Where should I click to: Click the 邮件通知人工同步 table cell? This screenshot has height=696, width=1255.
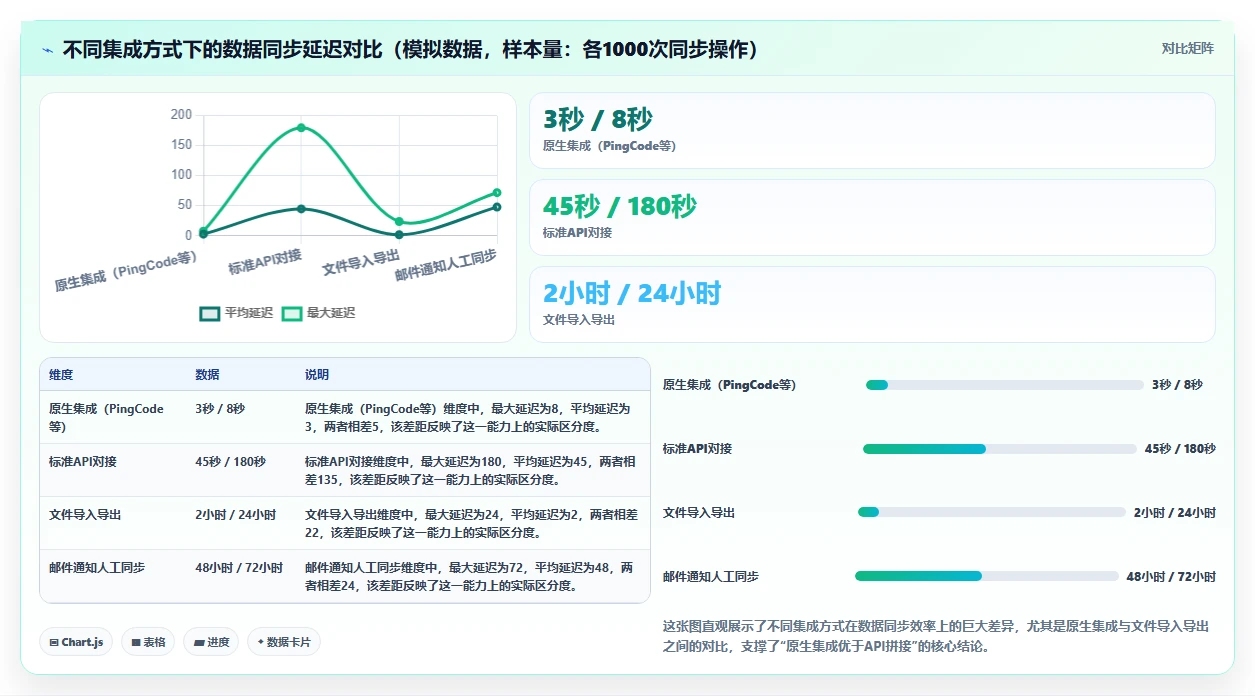tap(113, 577)
